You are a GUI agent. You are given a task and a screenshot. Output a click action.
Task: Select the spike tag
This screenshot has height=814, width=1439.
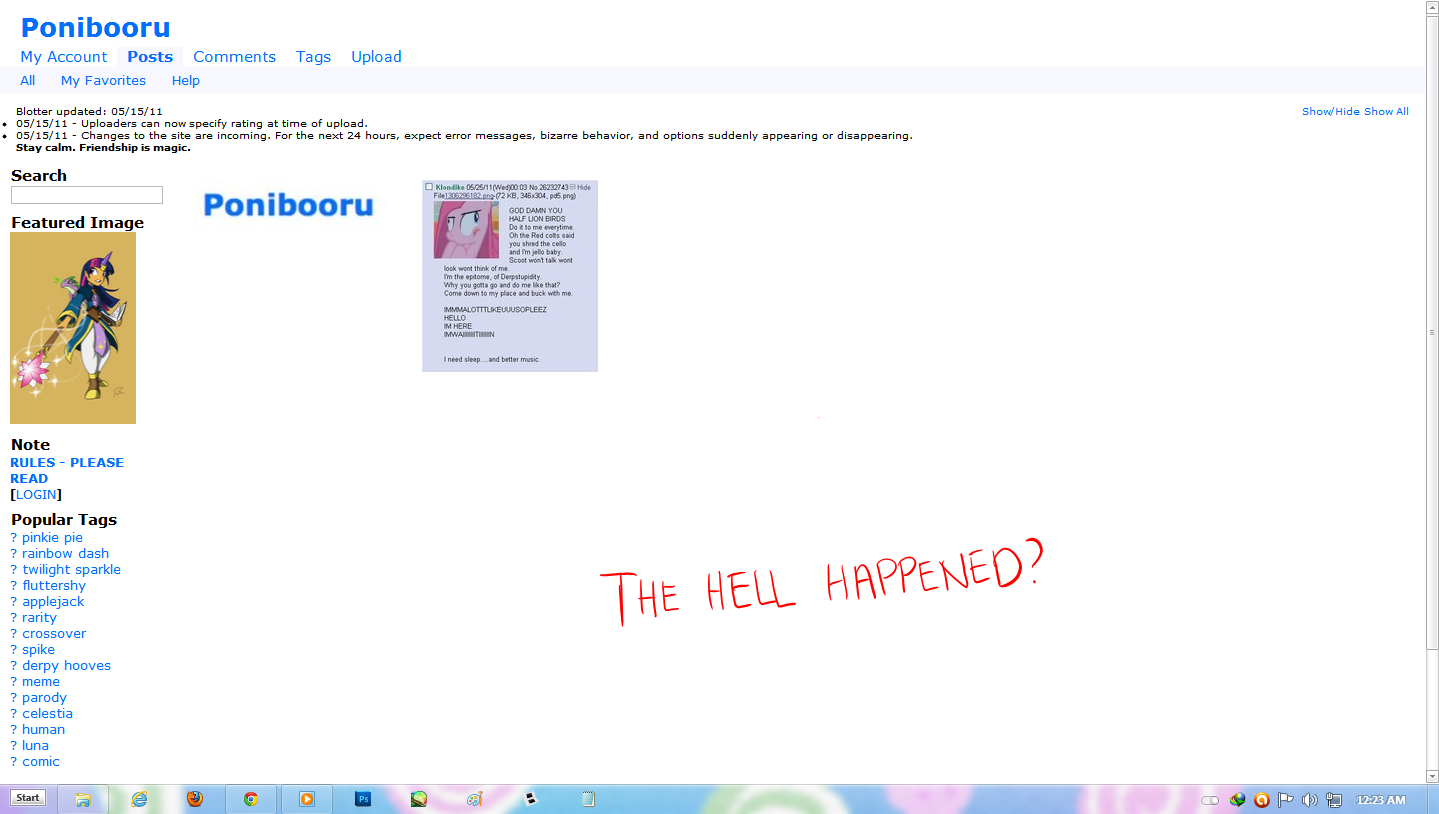point(39,650)
